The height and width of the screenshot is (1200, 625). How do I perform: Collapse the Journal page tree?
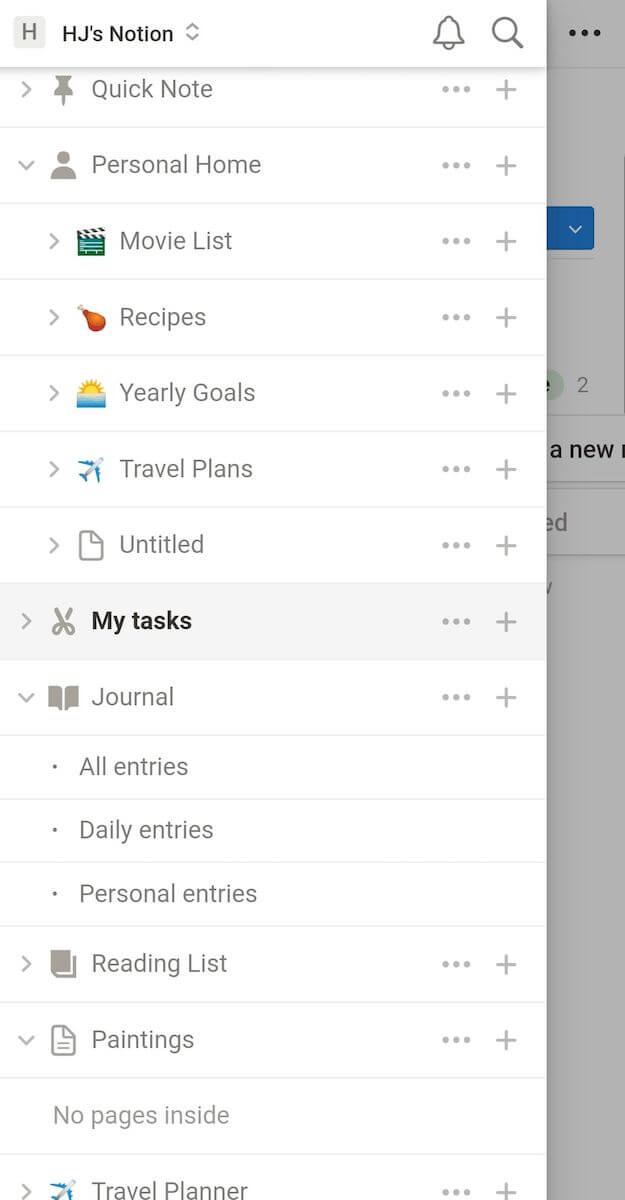[27, 697]
